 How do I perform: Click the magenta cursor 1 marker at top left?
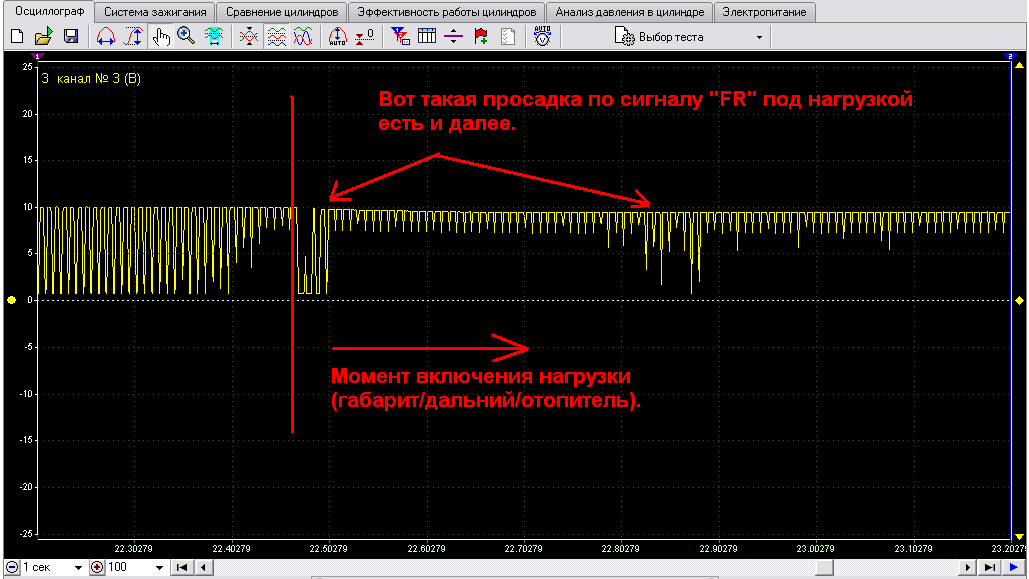tap(37, 56)
